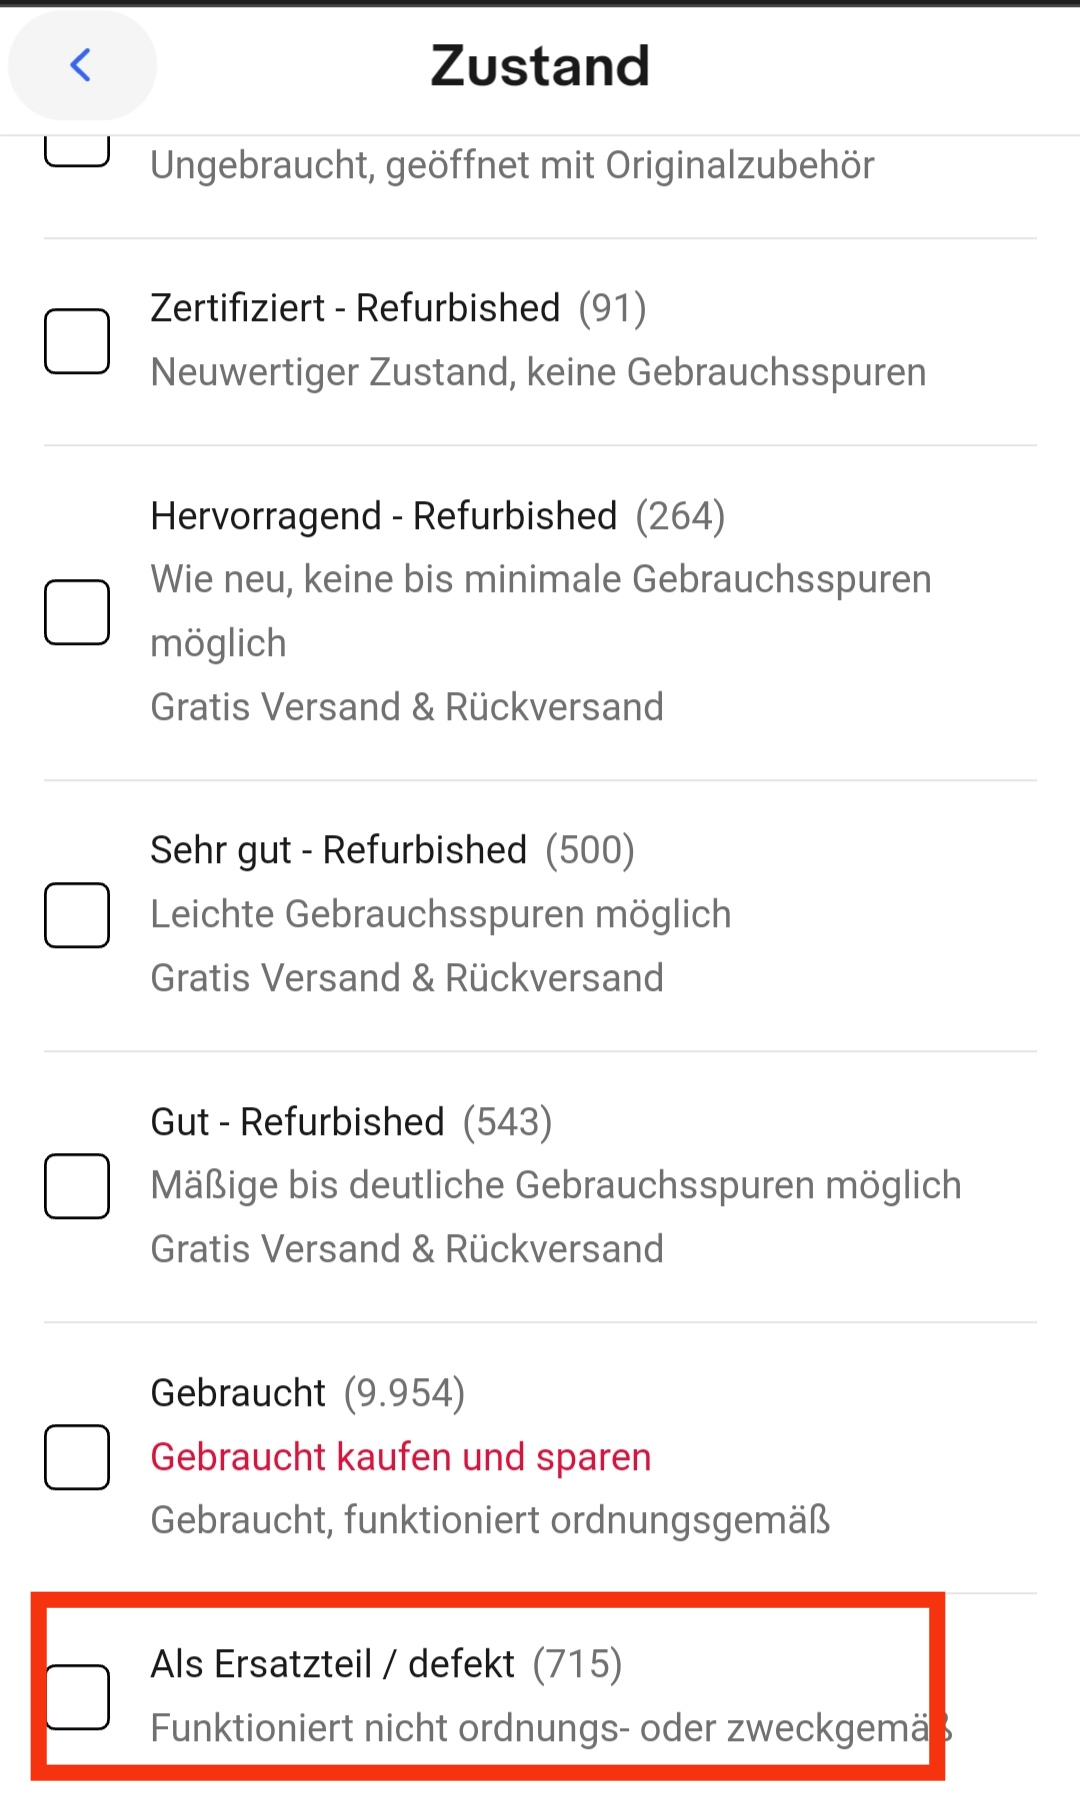Check the Zertifiziert - Refurbished checkbox

77,341
